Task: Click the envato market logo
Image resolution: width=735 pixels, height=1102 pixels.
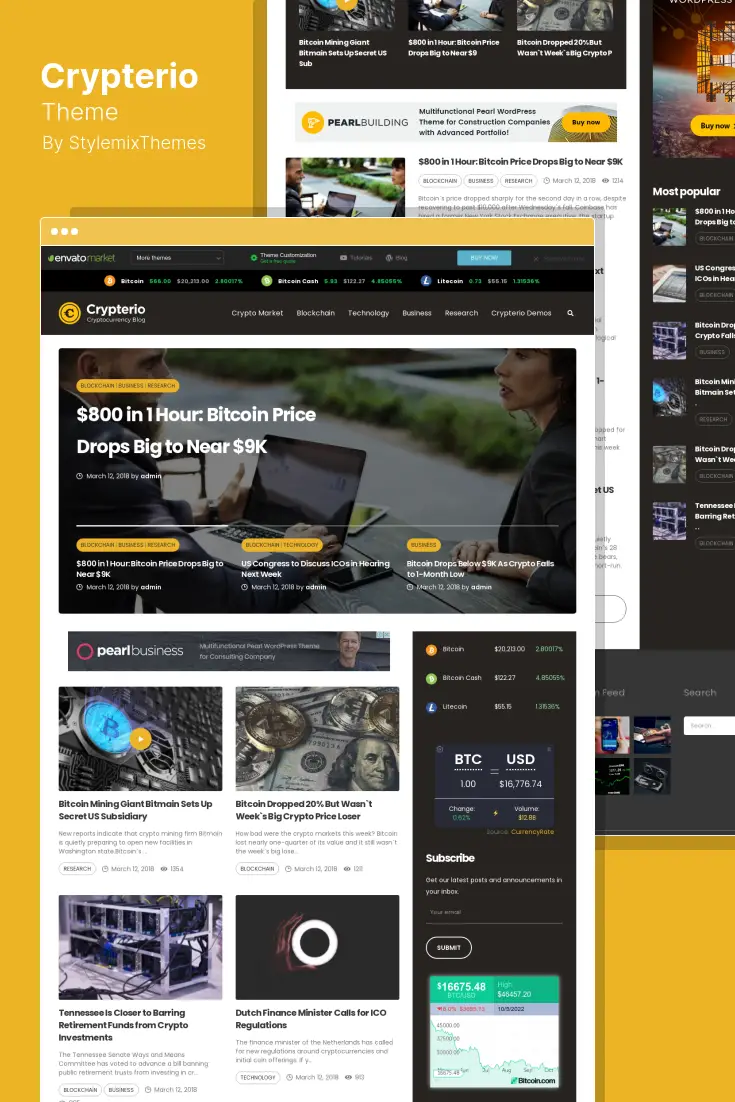Action: (82, 258)
